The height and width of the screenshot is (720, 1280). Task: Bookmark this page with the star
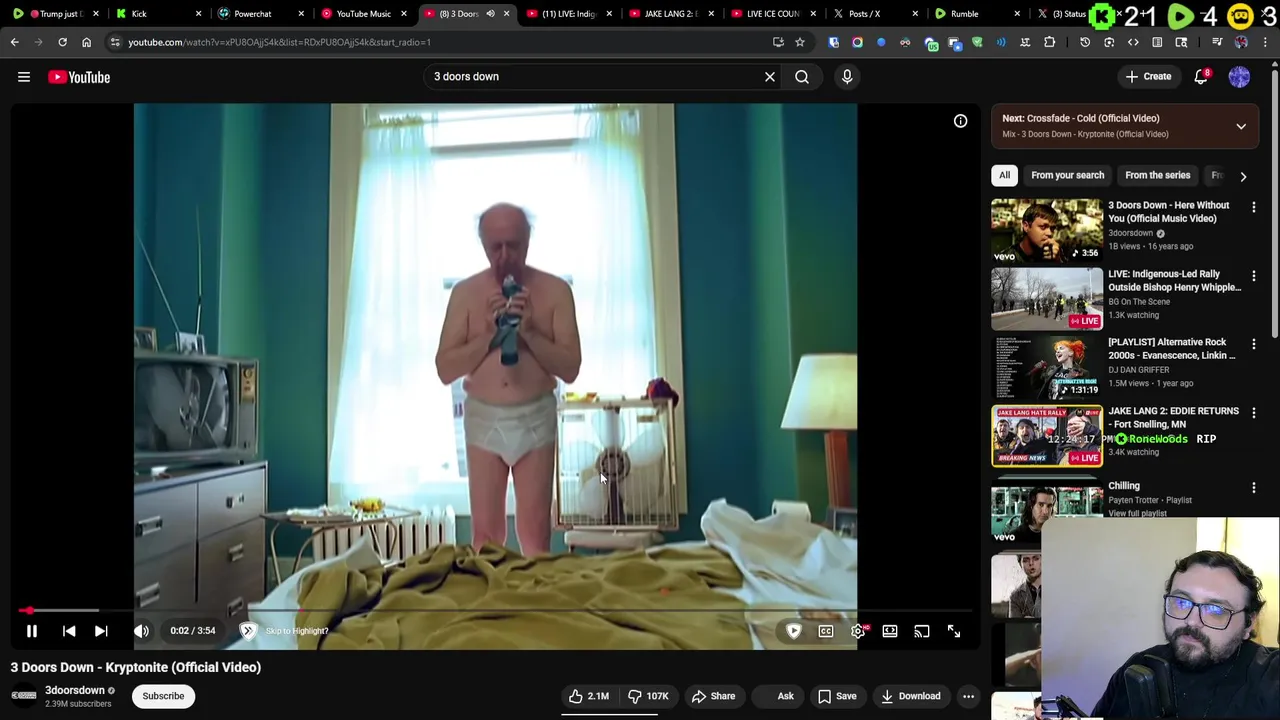coord(800,42)
